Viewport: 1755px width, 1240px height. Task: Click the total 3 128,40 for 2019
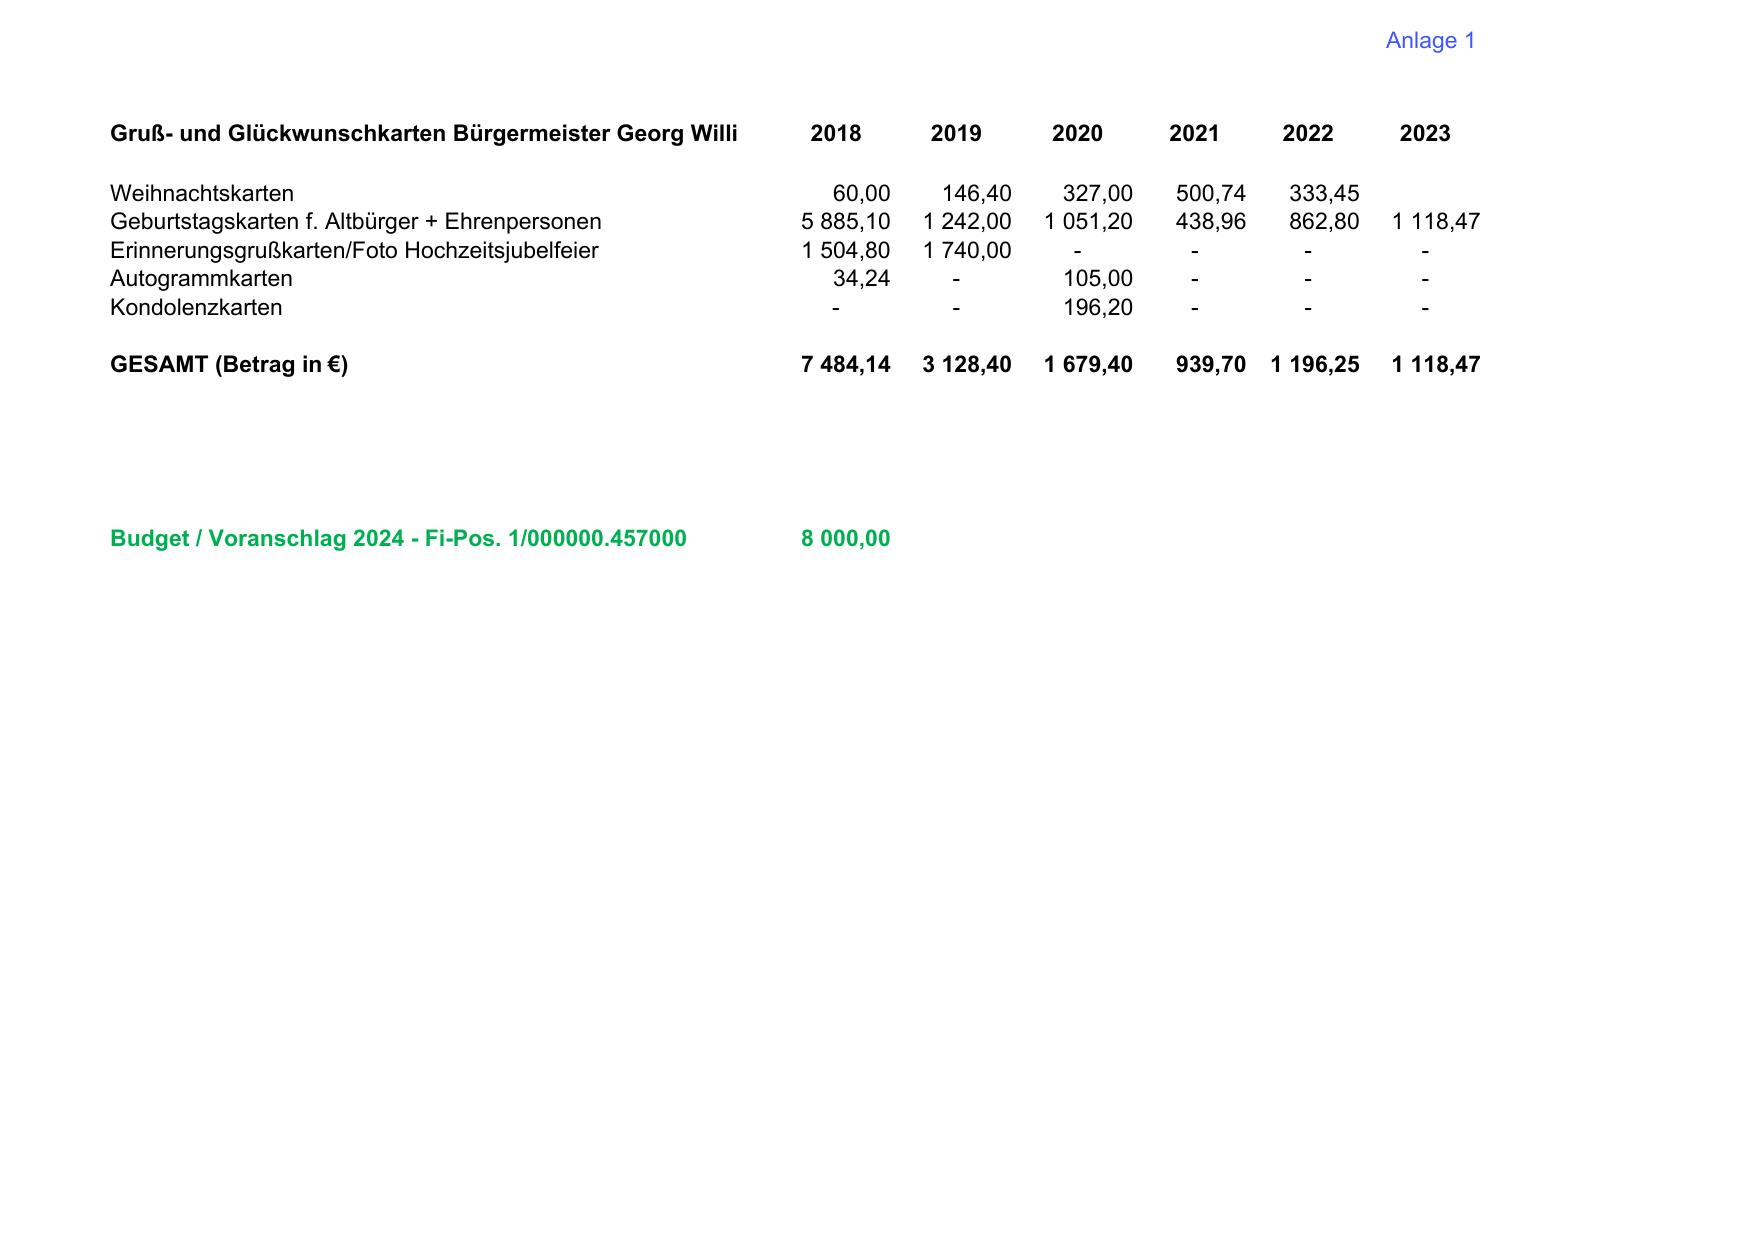(x=967, y=365)
